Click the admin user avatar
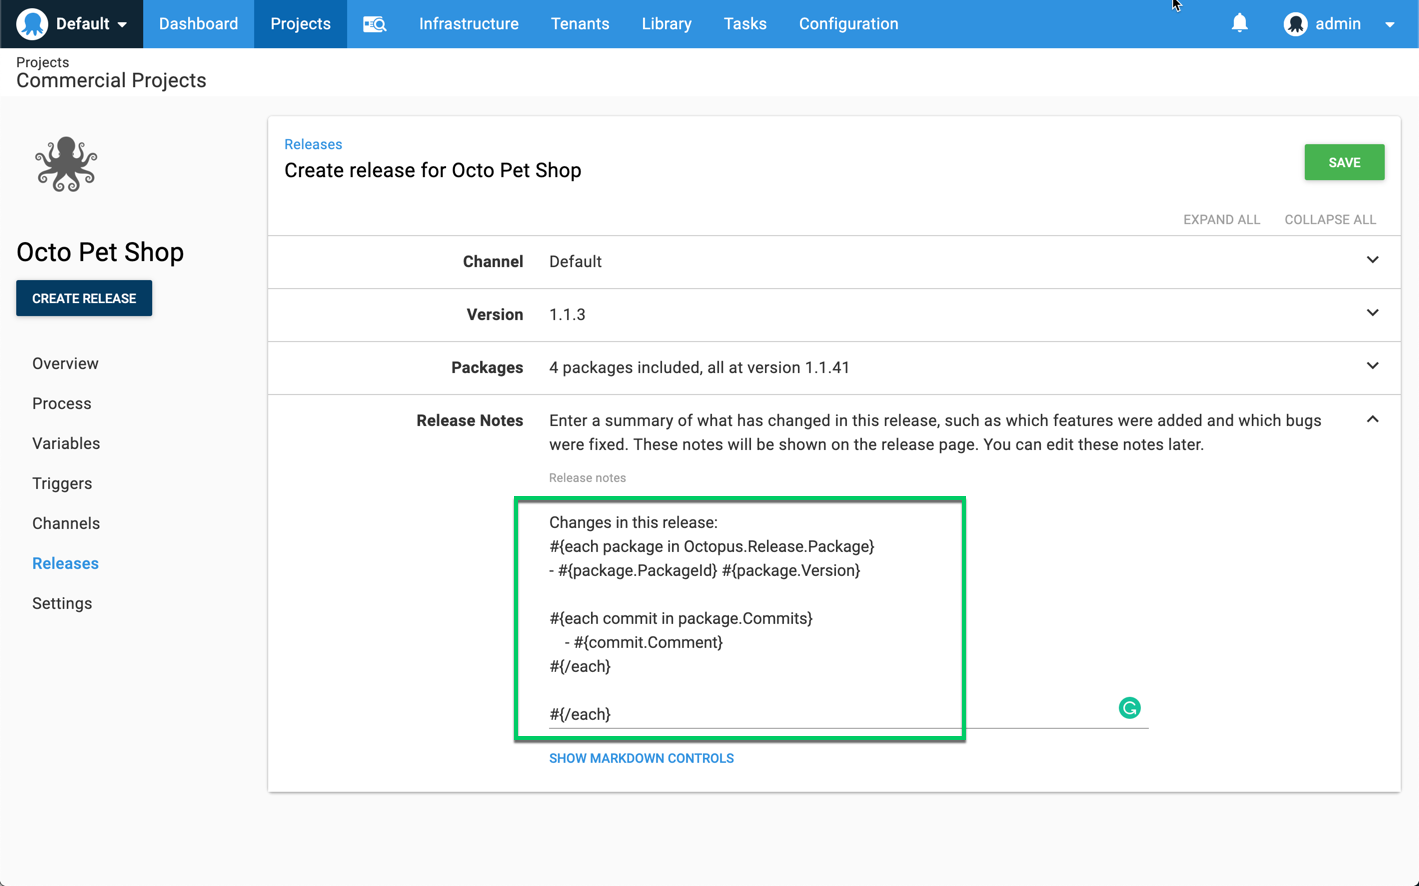Image resolution: width=1419 pixels, height=886 pixels. click(1294, 22)
